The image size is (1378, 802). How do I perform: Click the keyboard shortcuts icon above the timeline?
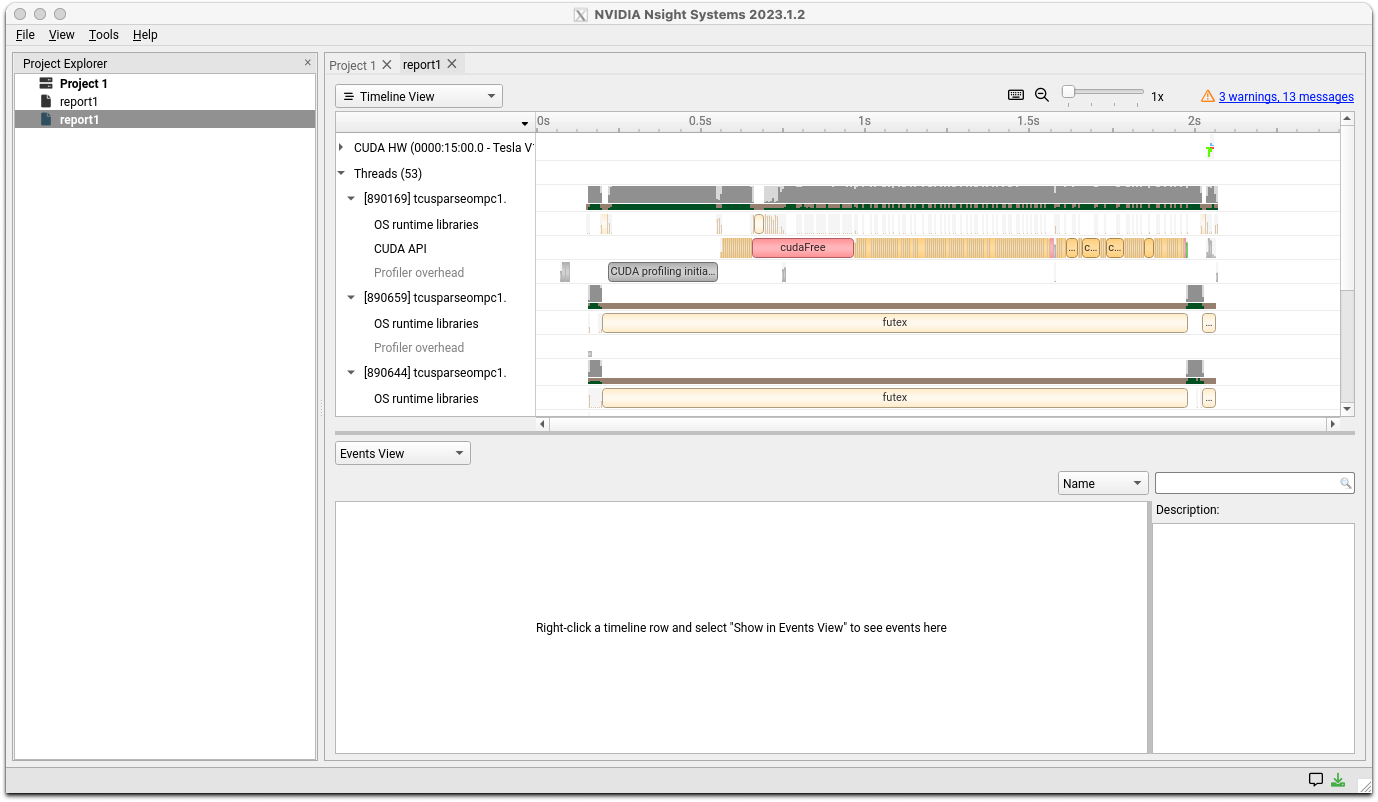pos(1016,95)
